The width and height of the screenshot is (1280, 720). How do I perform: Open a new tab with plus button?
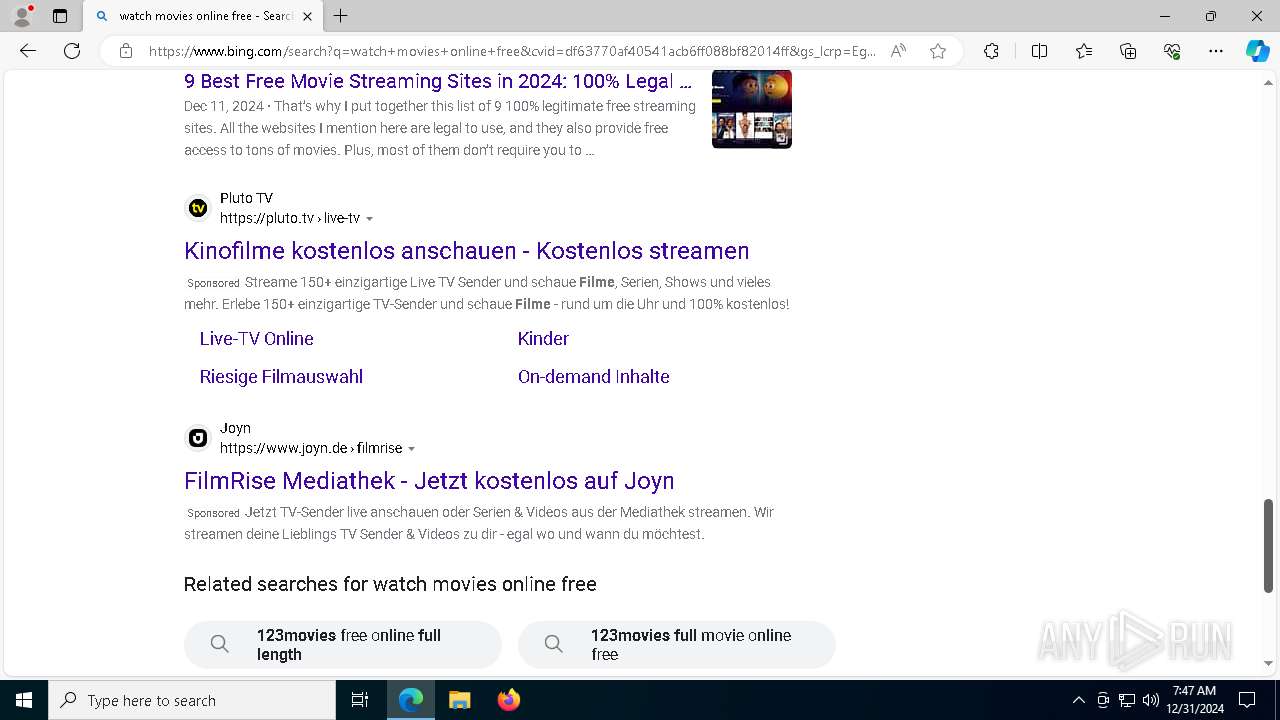(341, 16)
